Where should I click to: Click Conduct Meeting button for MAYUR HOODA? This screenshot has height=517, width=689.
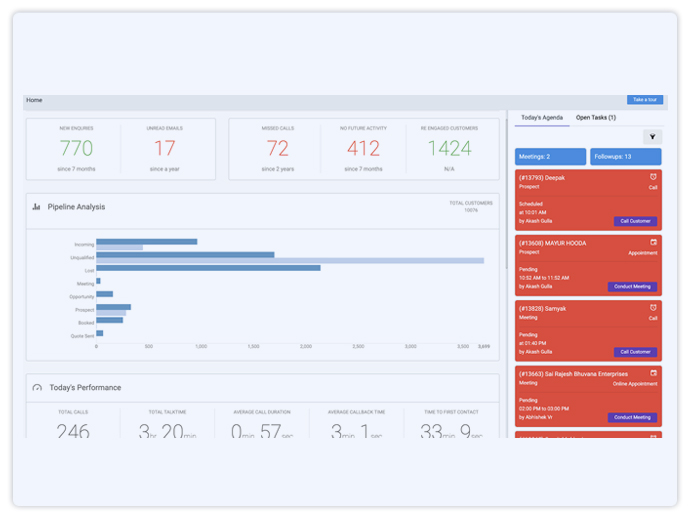point(632,286)
